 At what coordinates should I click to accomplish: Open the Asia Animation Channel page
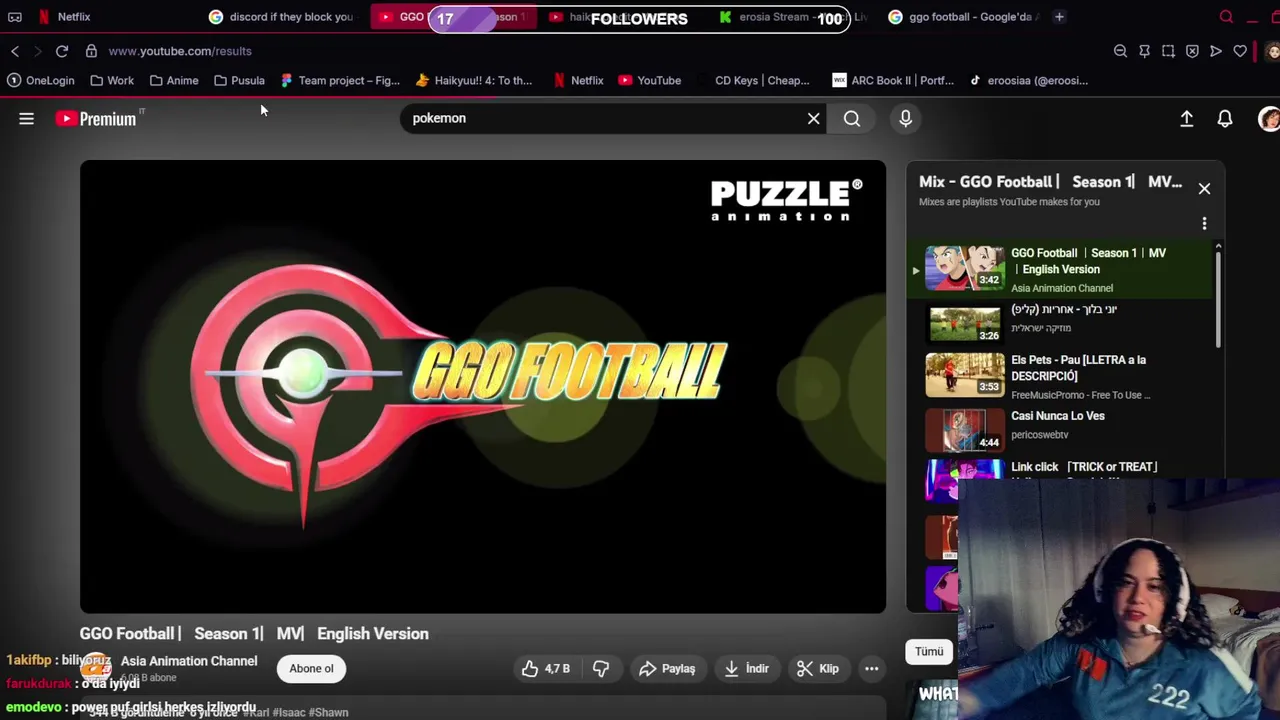click(188, 661)
